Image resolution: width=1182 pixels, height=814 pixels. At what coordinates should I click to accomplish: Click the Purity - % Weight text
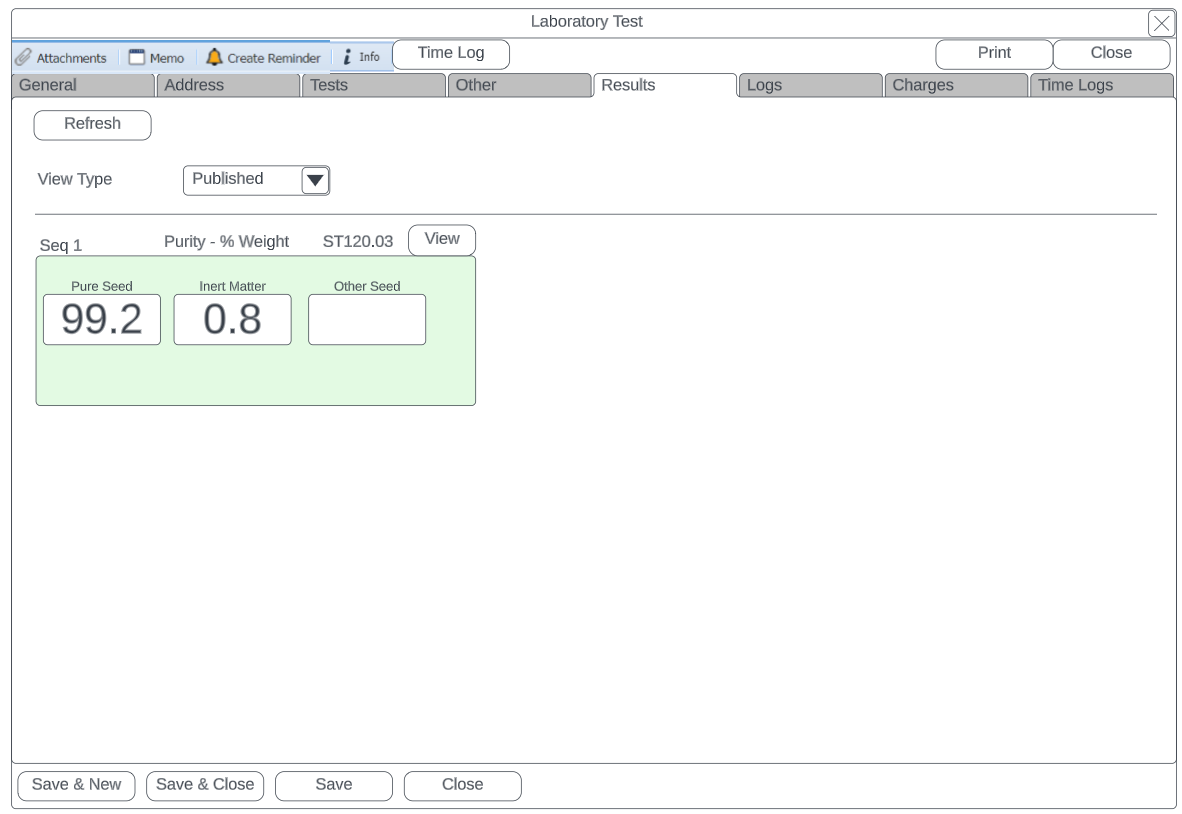tap(226, 241)
